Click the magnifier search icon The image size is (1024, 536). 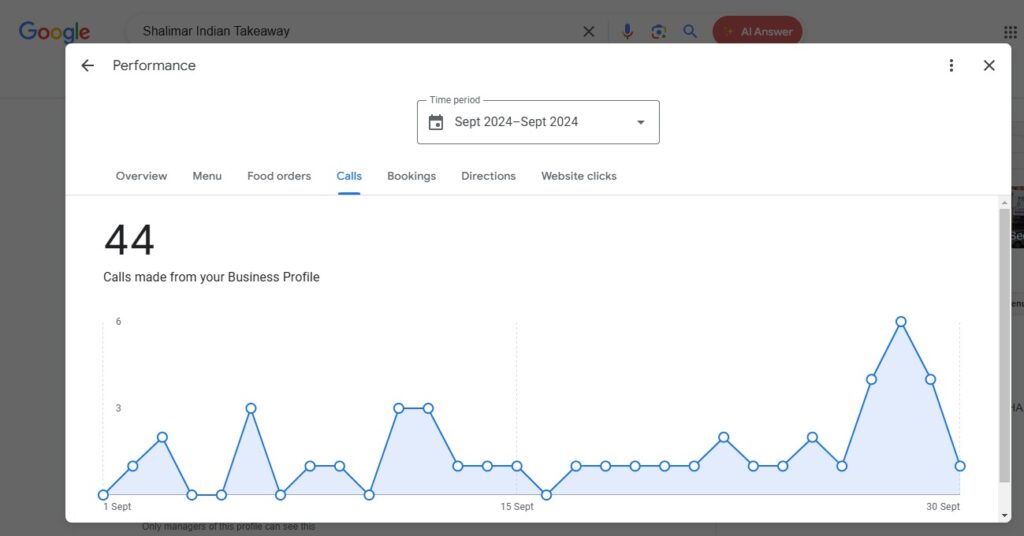pos(690,32)
